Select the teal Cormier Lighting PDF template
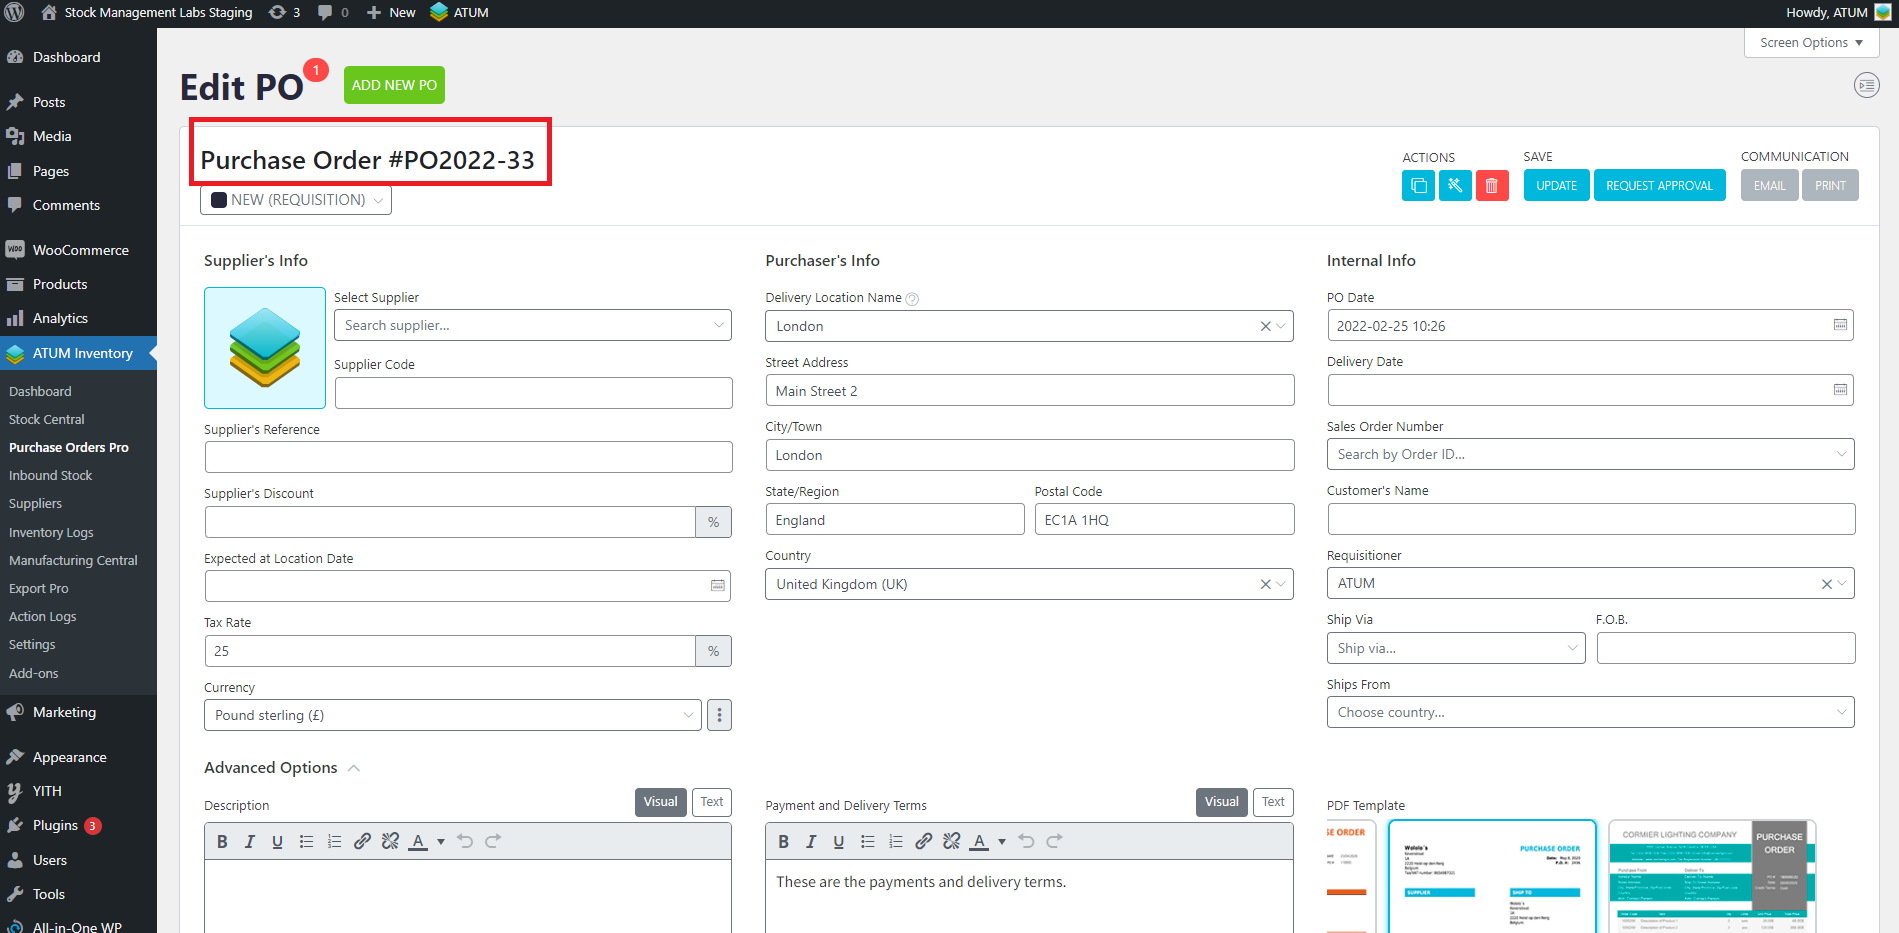This screenshot has width=1899, height=933. coord(1712,877)
